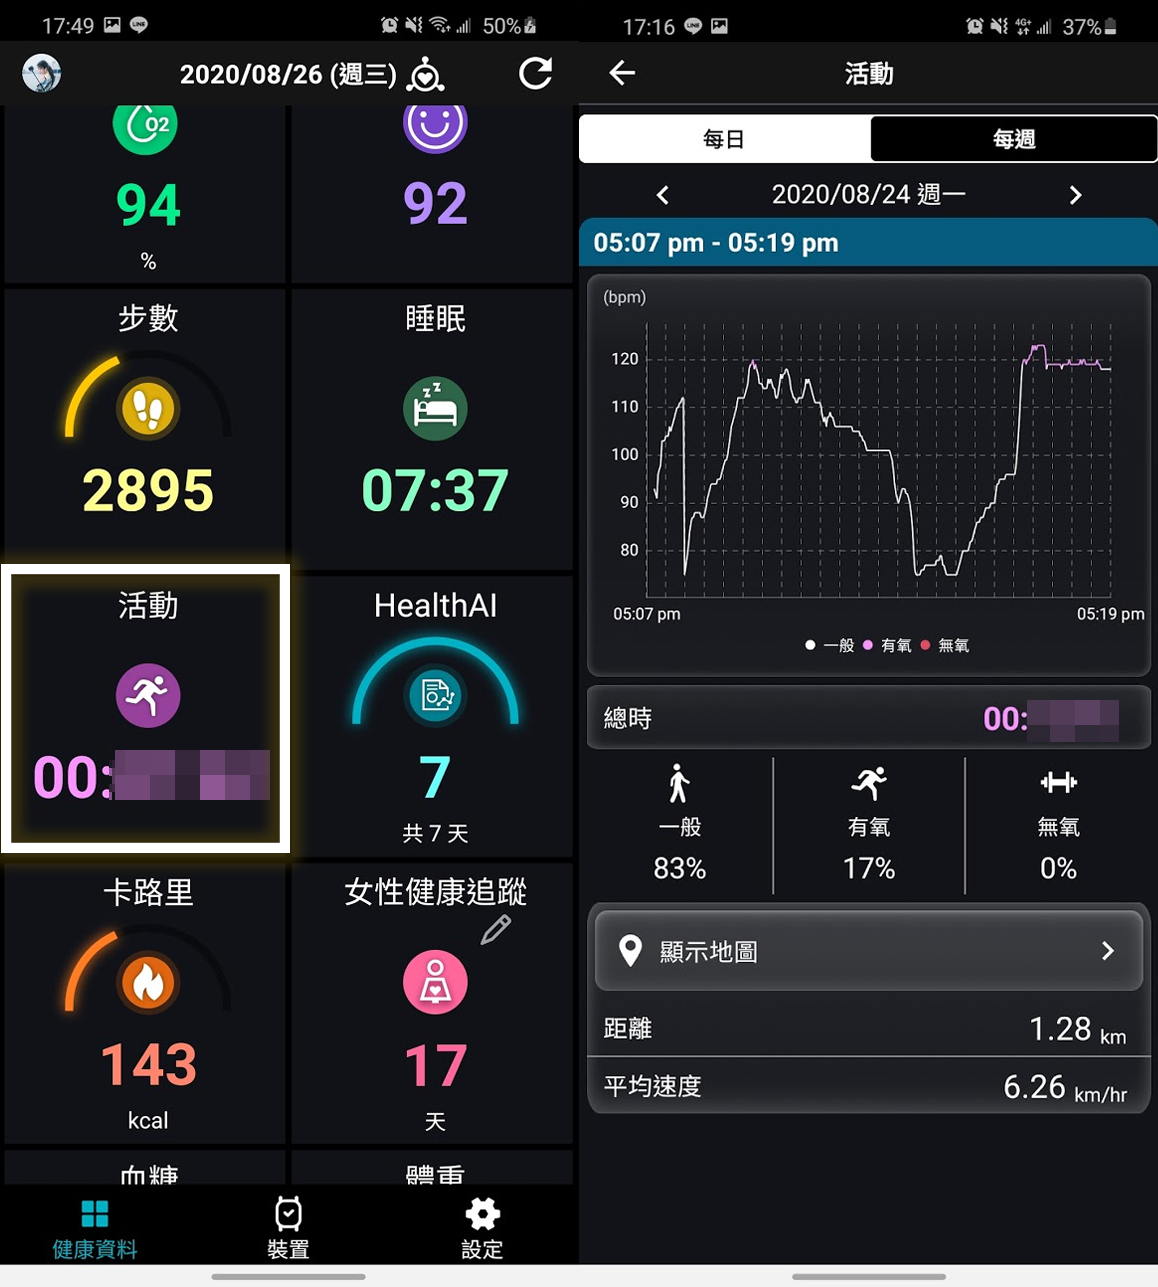This screenshot has width=1158, height=1287.
Task: Tap the gear icon of 設定 tab
Action: (x=482, y=1214)
